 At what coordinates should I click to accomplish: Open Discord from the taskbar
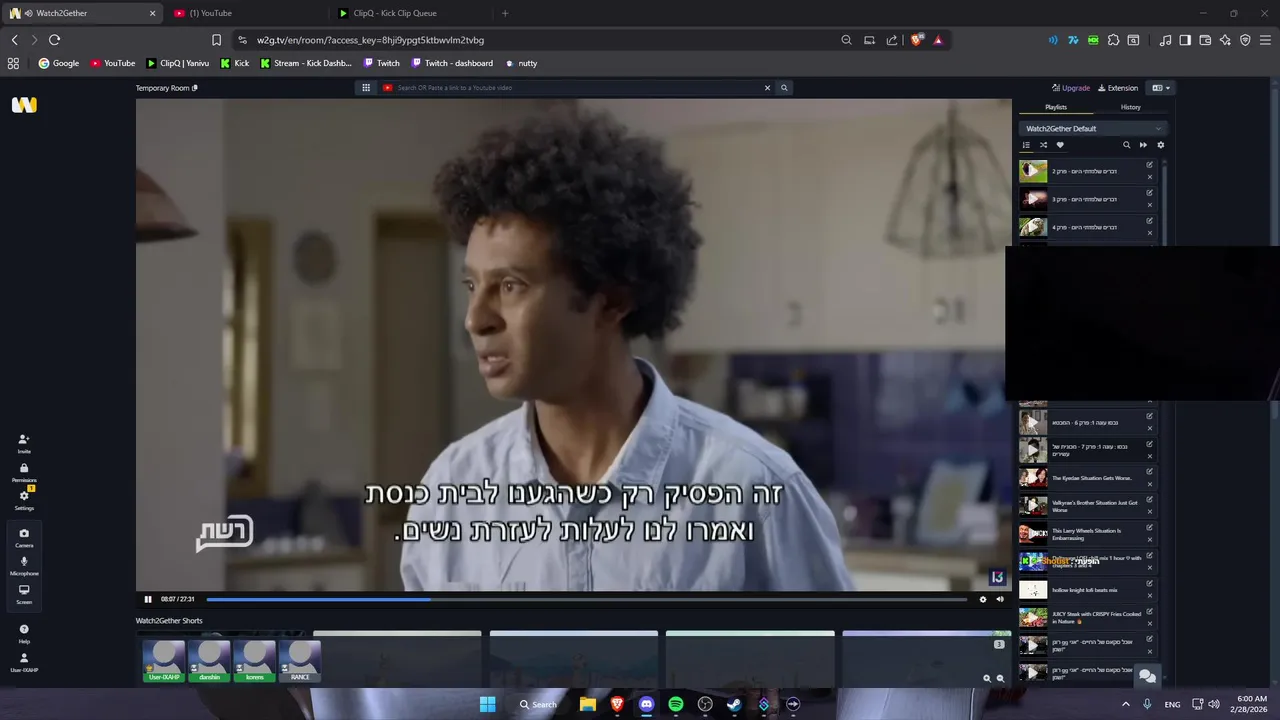point(646,704)
